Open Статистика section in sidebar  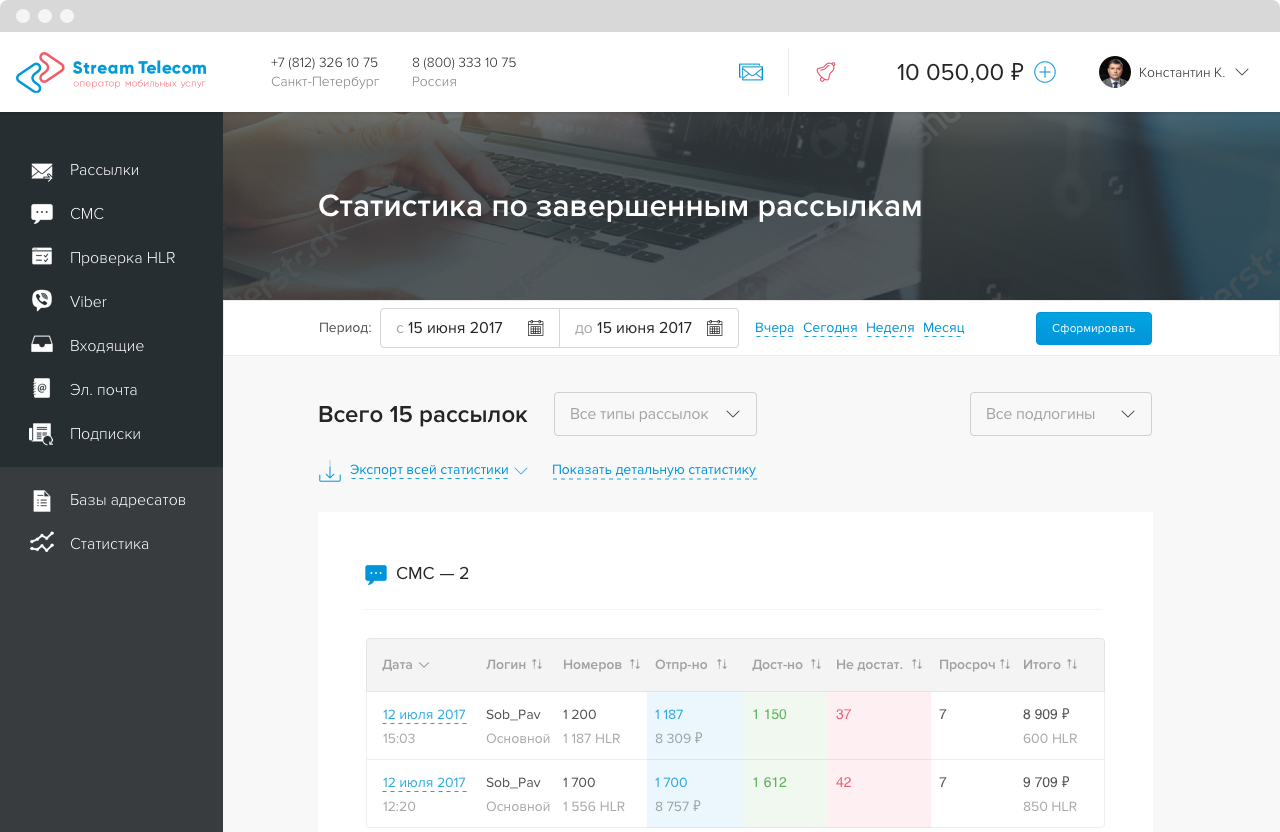pyautogui.click(x=109, y=544)
